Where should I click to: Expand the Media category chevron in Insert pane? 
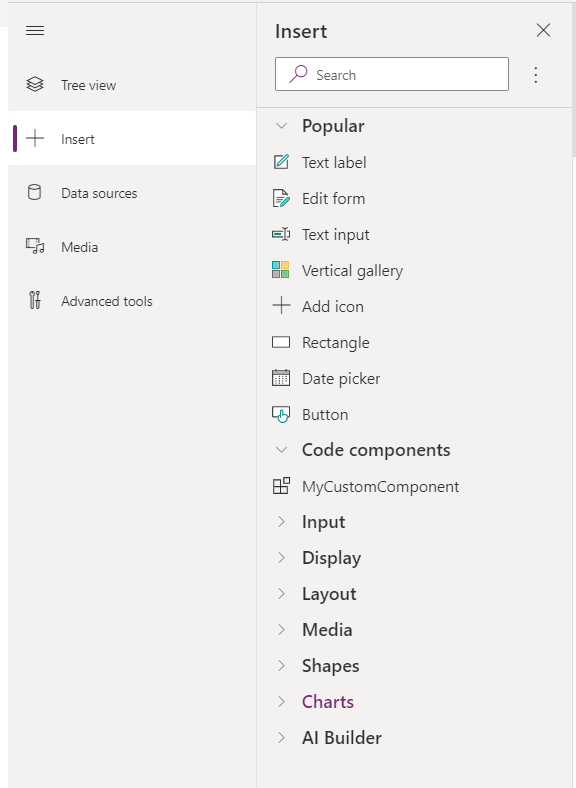281,630
